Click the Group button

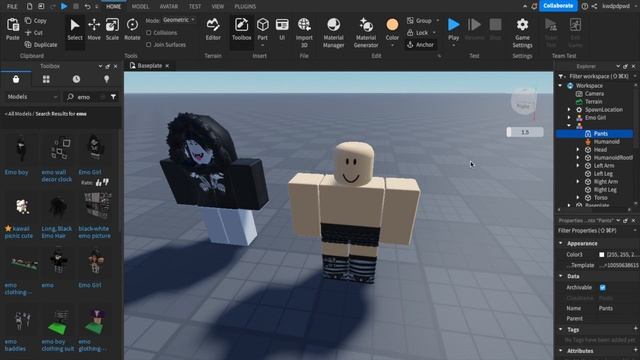[x=419, y=20]
